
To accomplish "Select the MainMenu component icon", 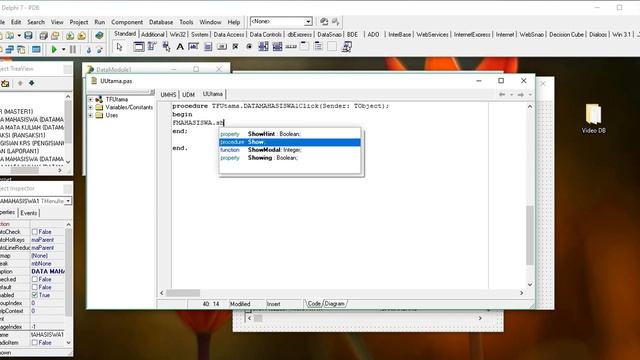I will point(152,47).
